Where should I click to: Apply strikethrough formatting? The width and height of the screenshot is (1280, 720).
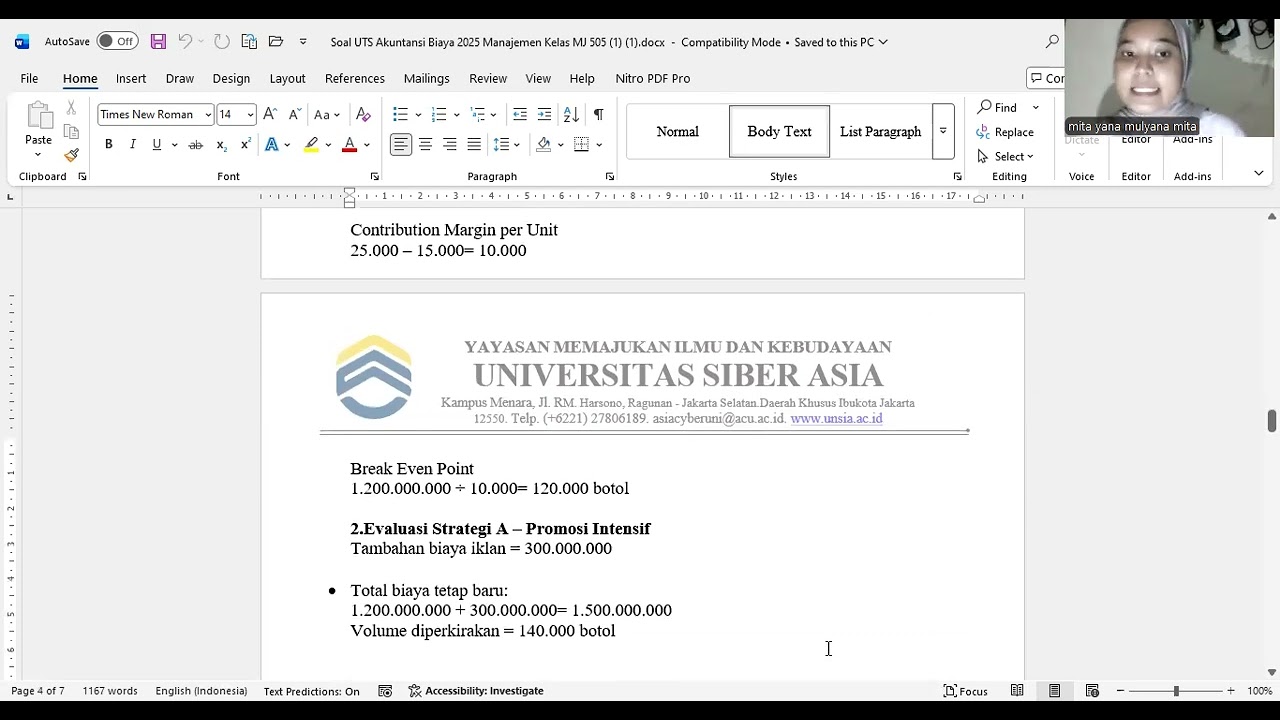pyautogui.click(x=196, y=145)
